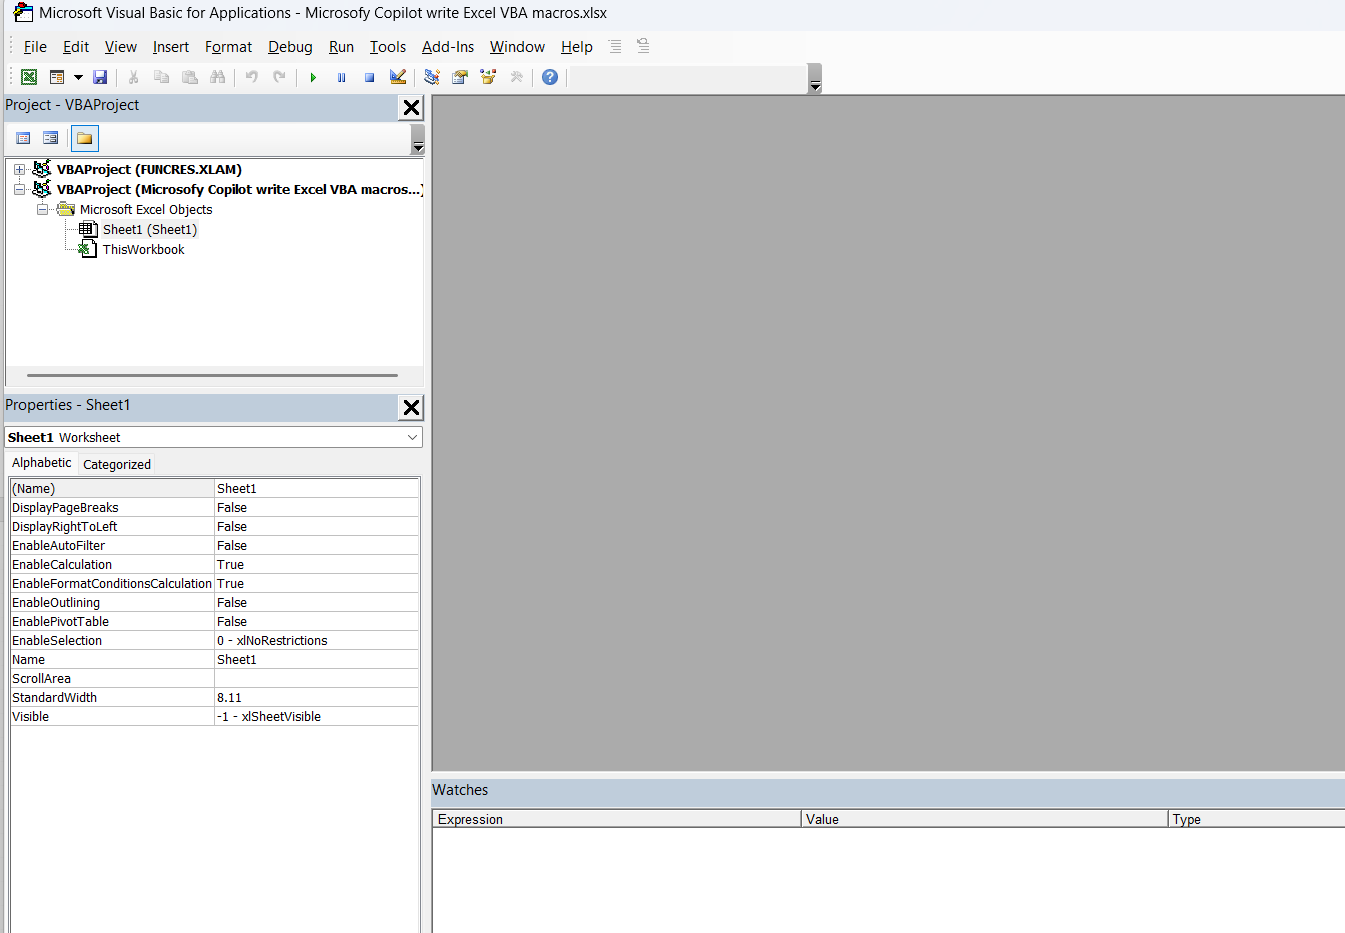Toggle Design Mode in the toolbar

(x=398, y=77)
